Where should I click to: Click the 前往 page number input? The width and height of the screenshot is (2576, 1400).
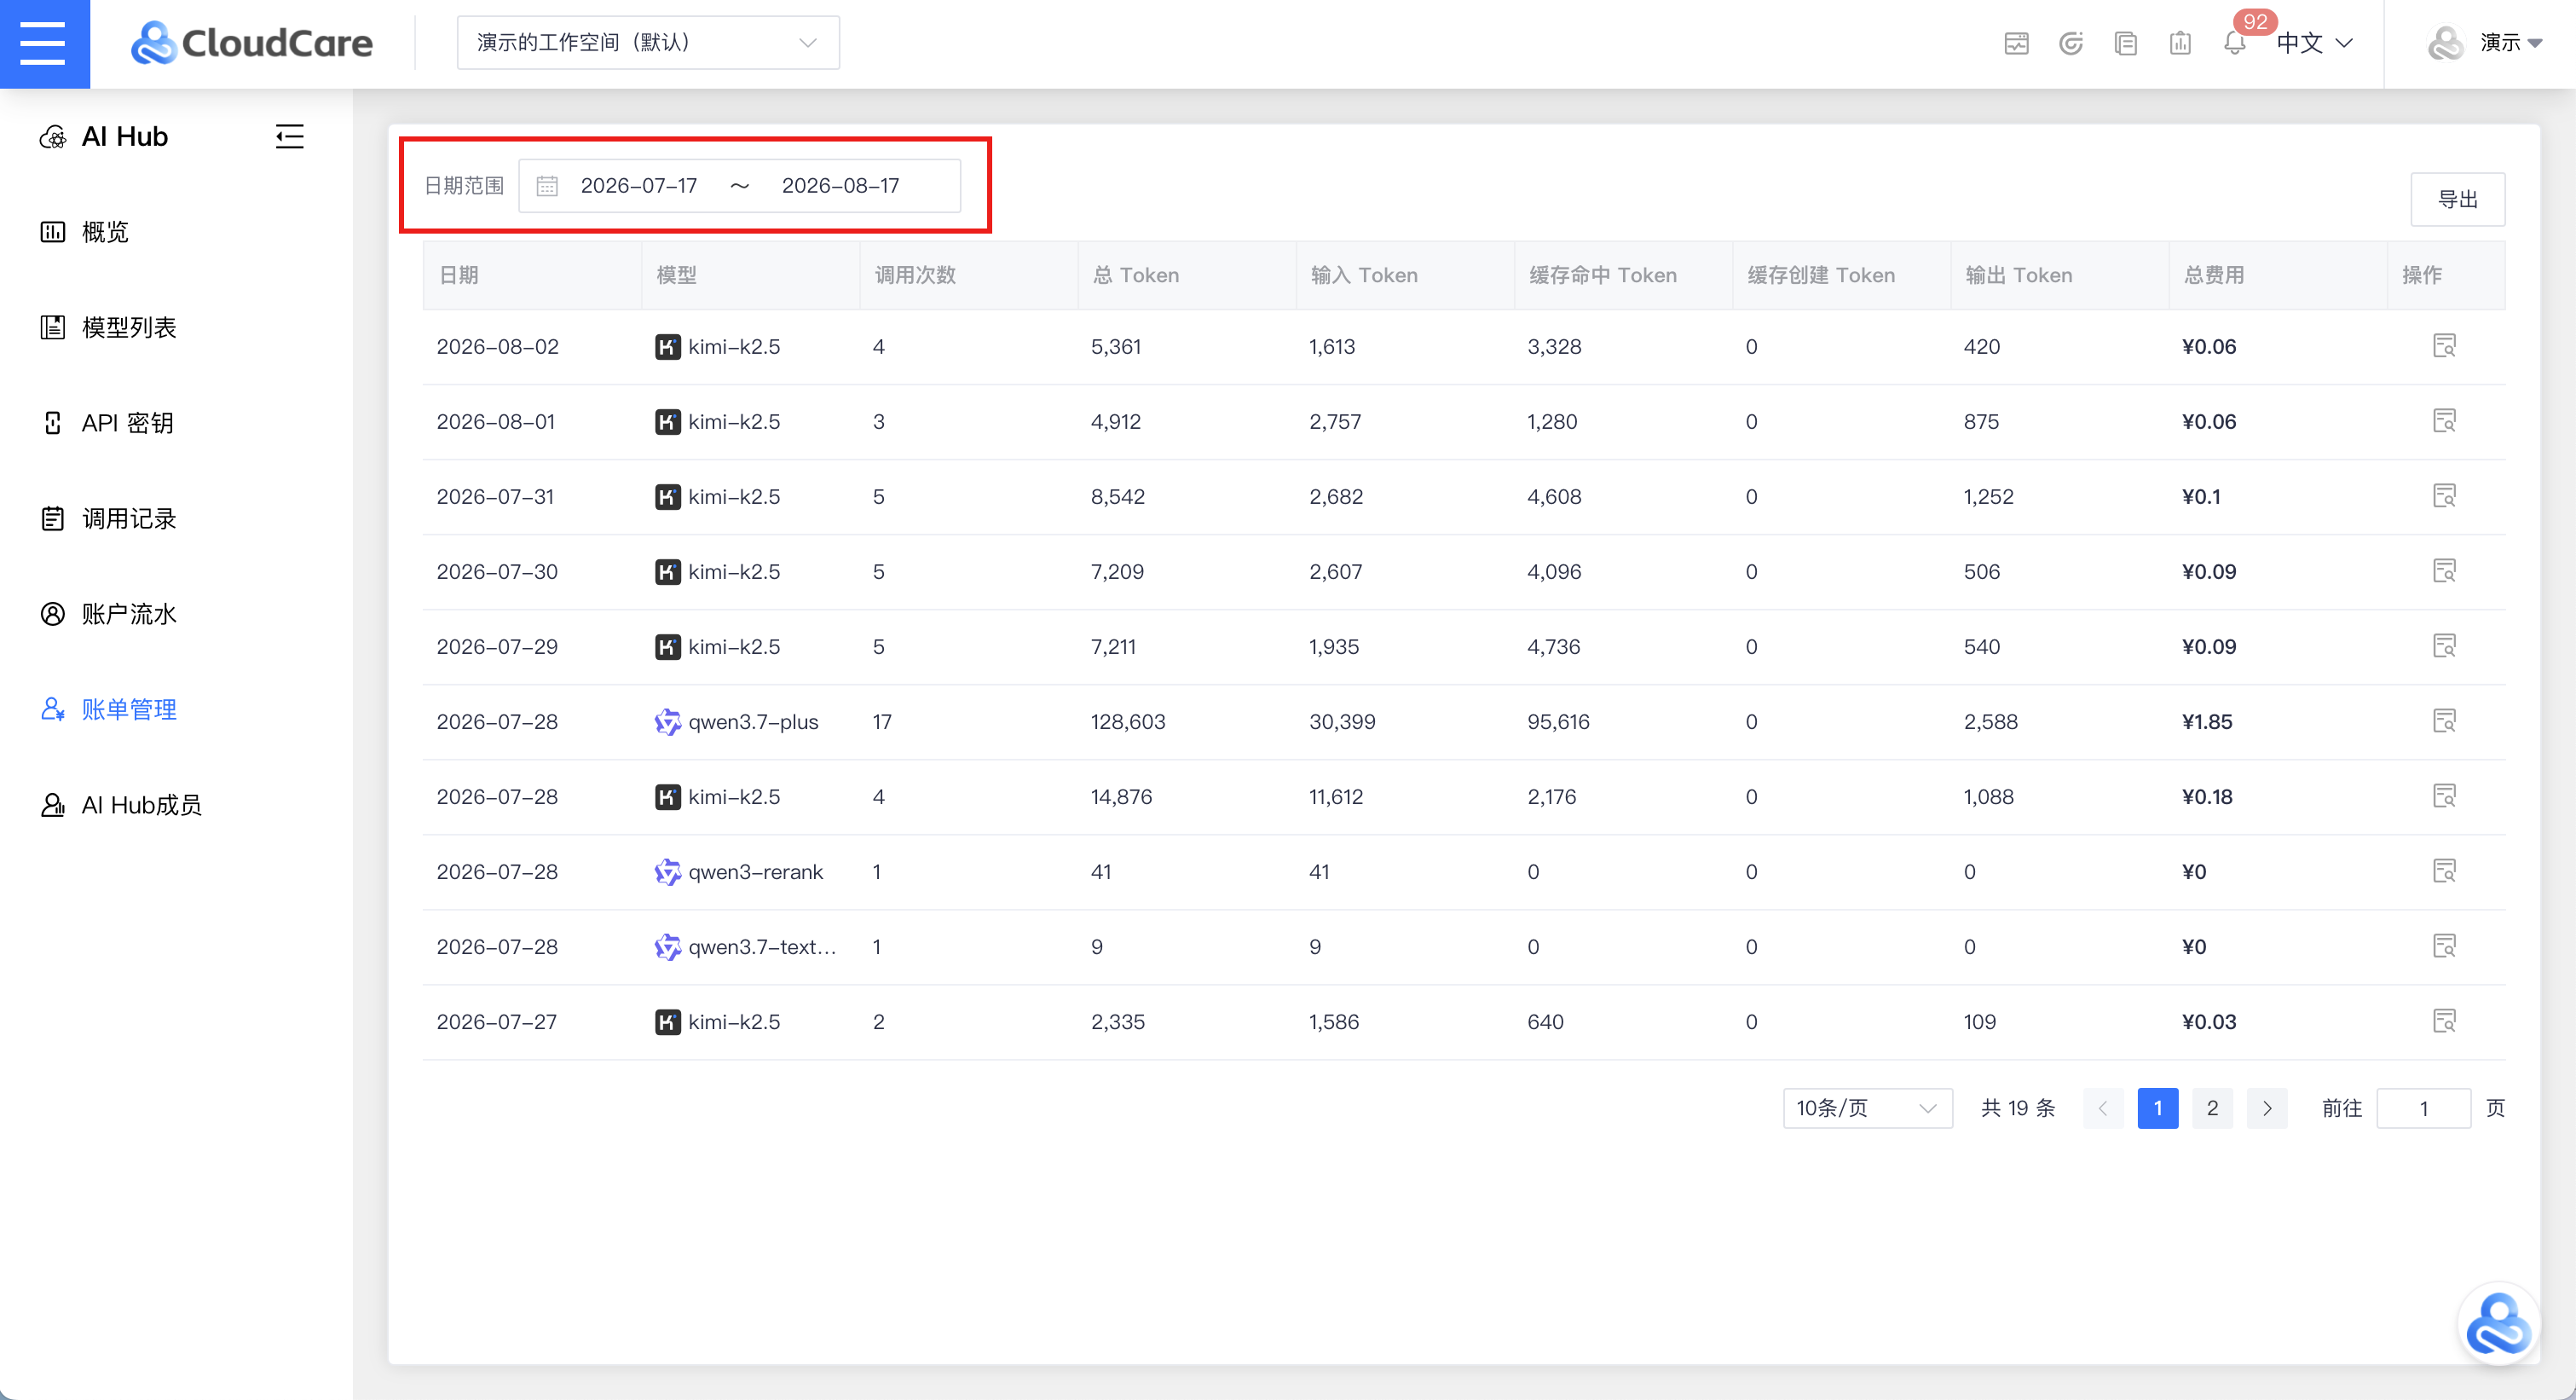tap(2423, 1108)
